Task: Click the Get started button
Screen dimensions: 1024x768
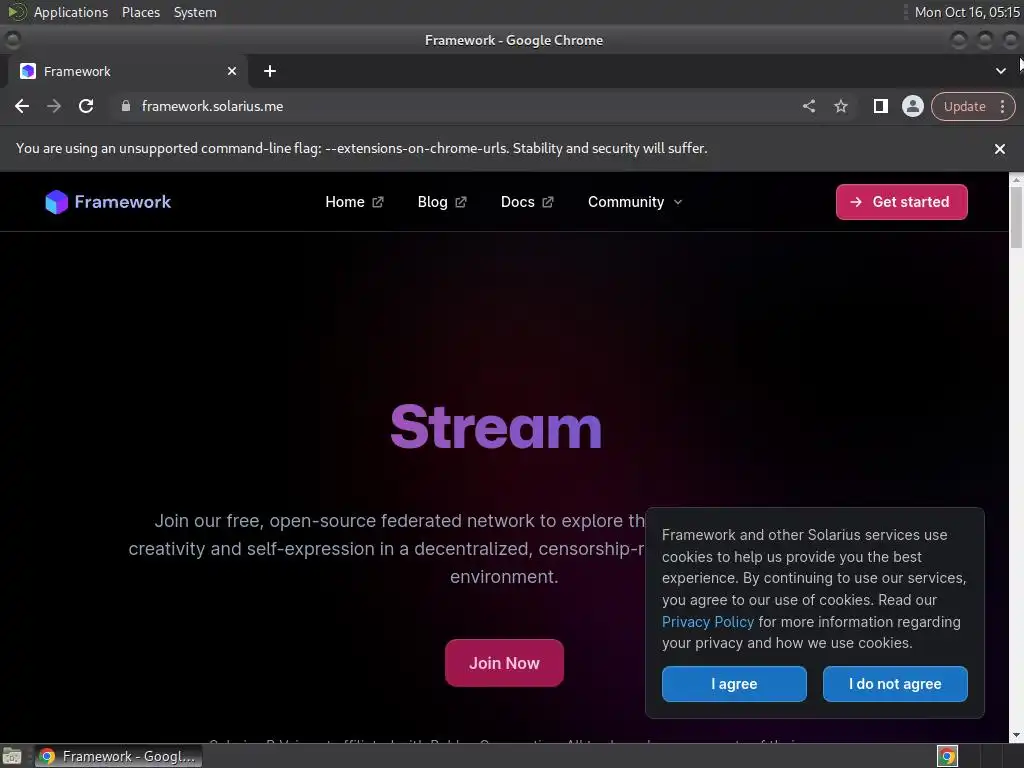Action: 901,202
